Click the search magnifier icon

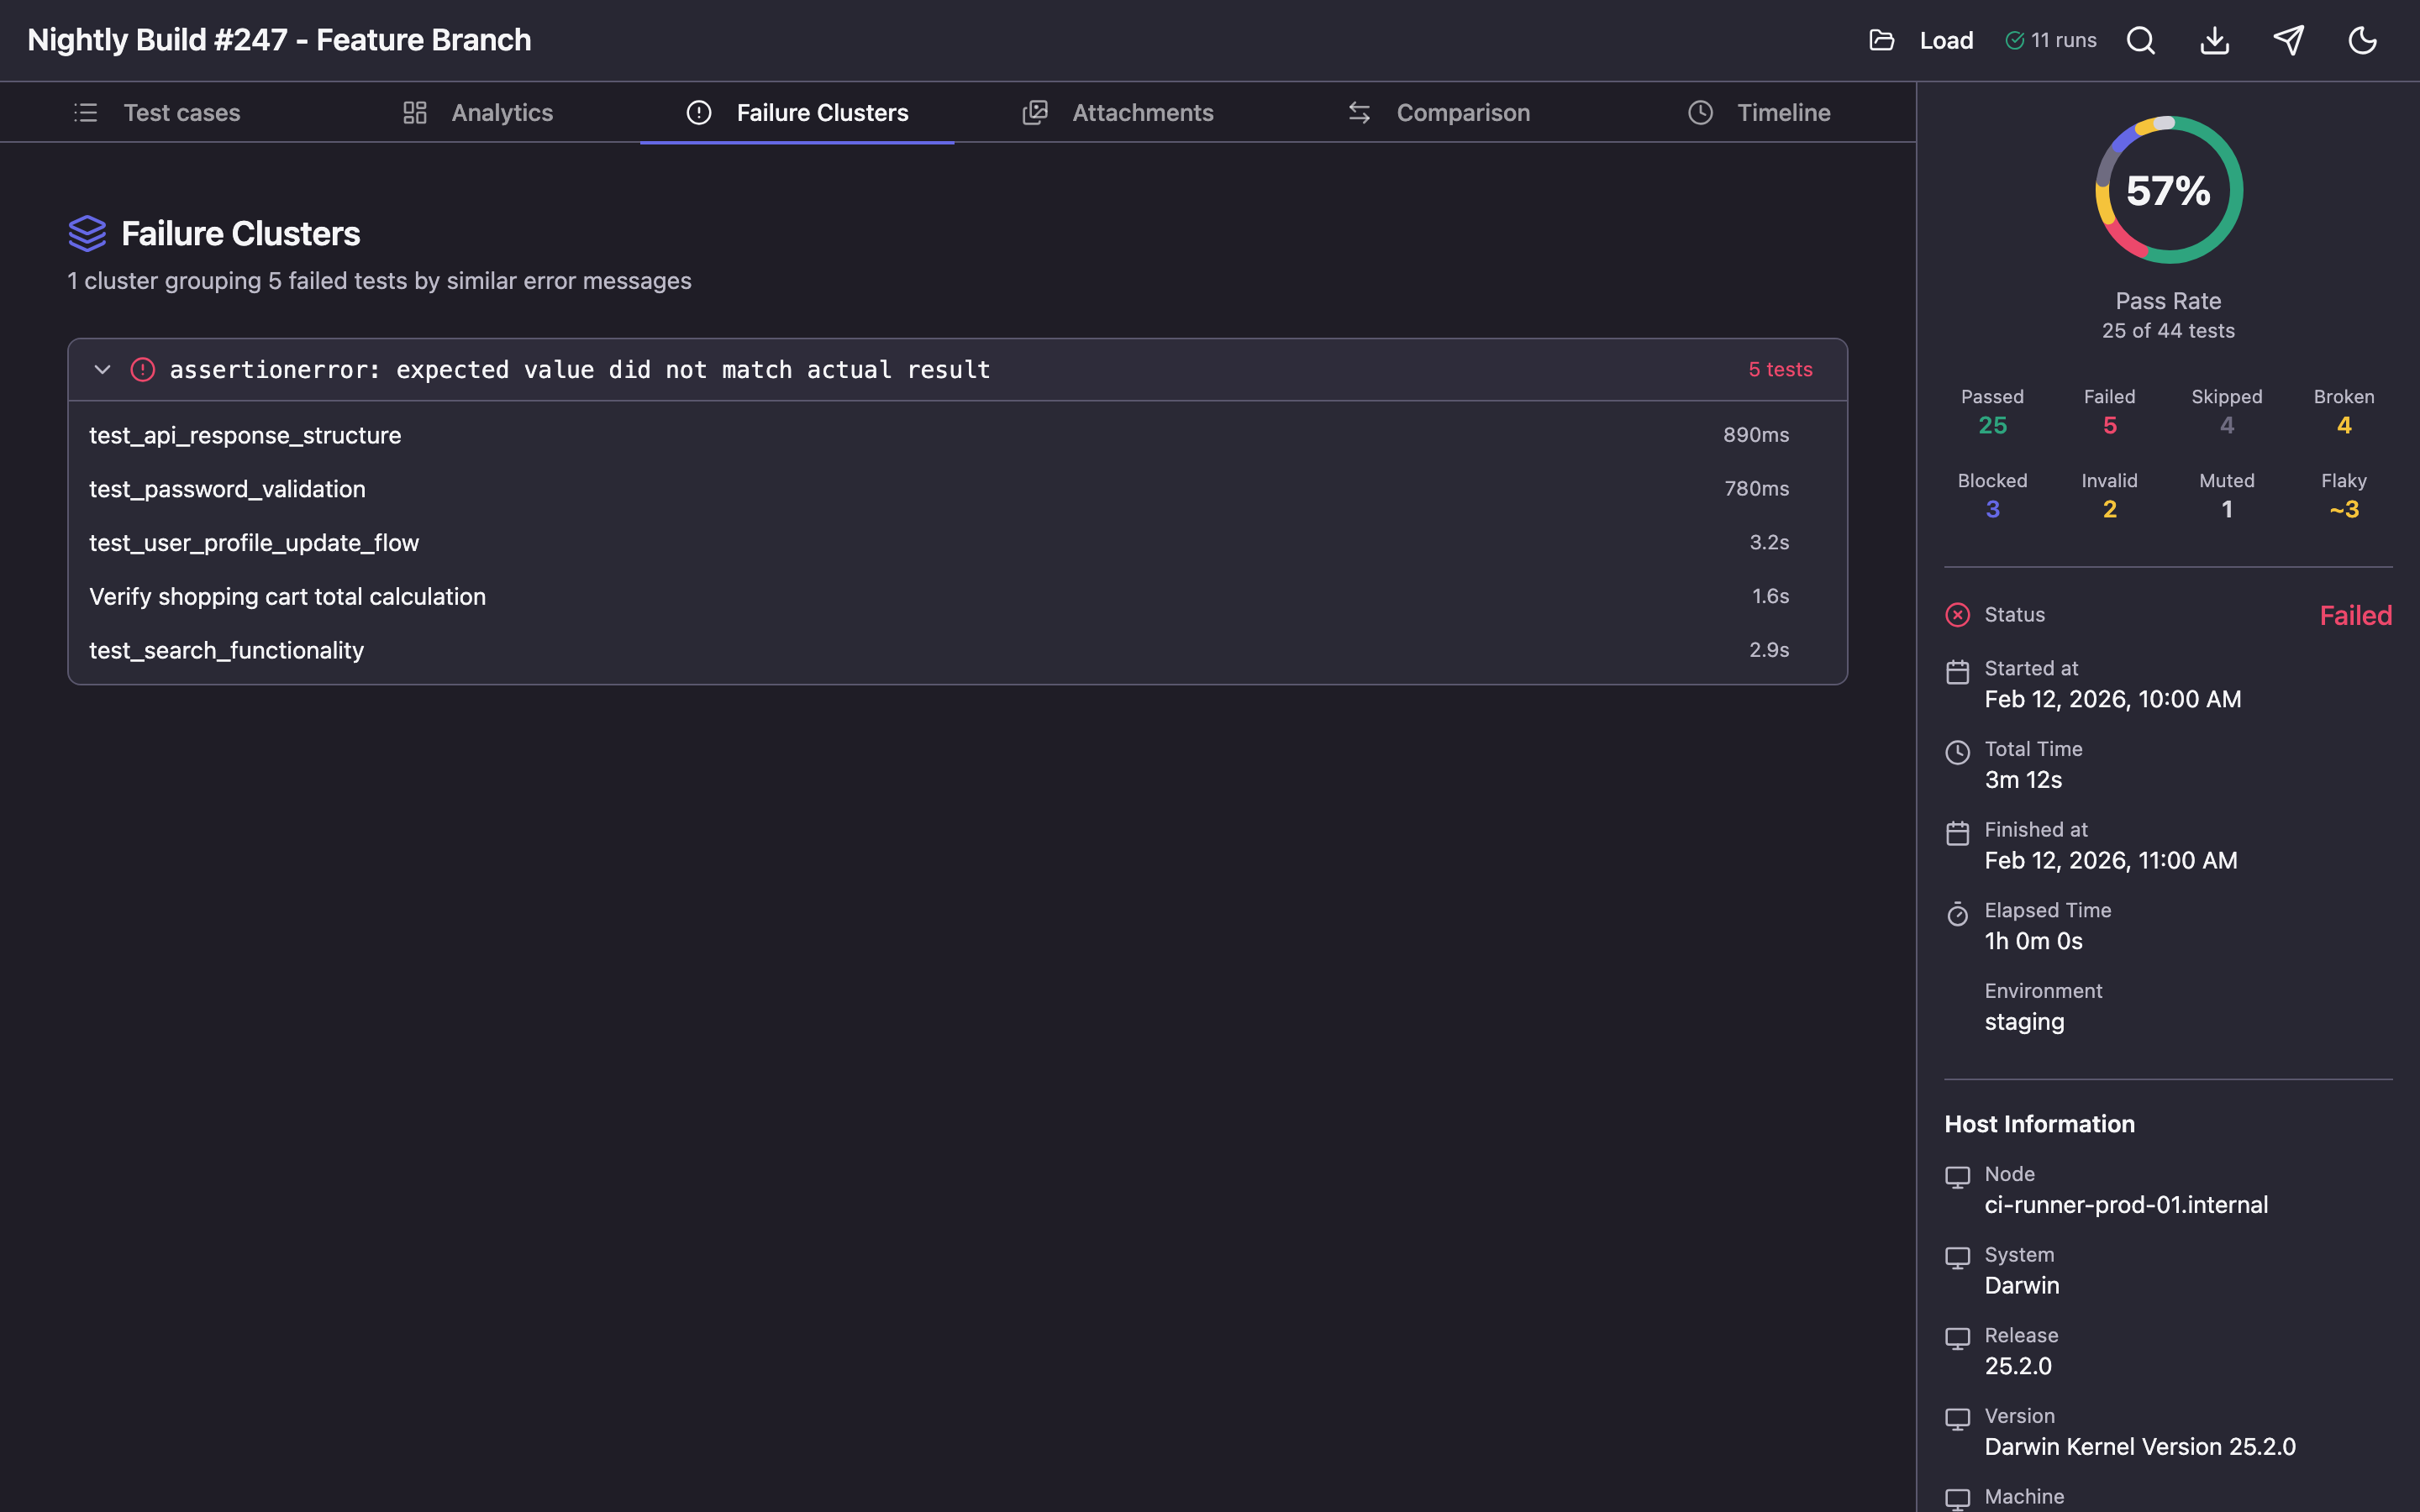click(2140, 40)
